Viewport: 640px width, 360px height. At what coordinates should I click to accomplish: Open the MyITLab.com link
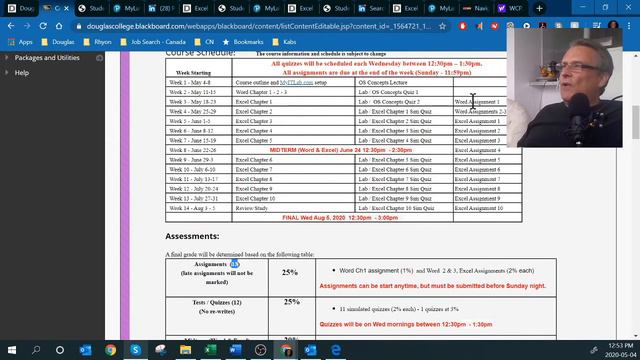tap(296, 82)
